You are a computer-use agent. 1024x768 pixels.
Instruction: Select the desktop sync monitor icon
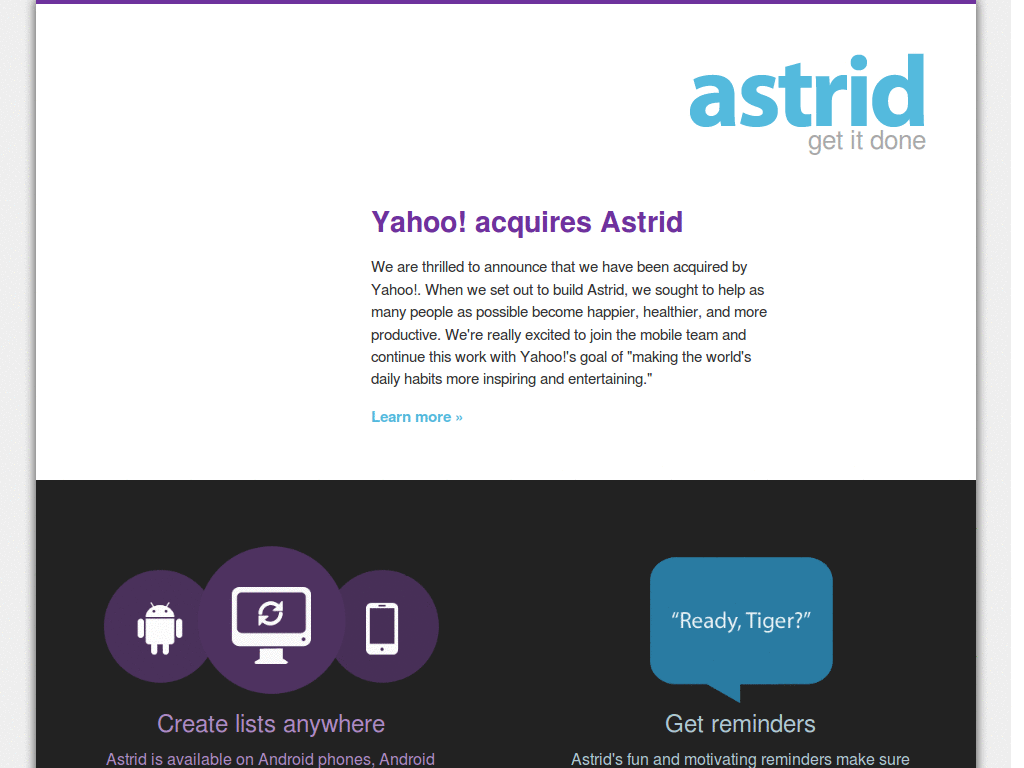click(x=271, y=625)
